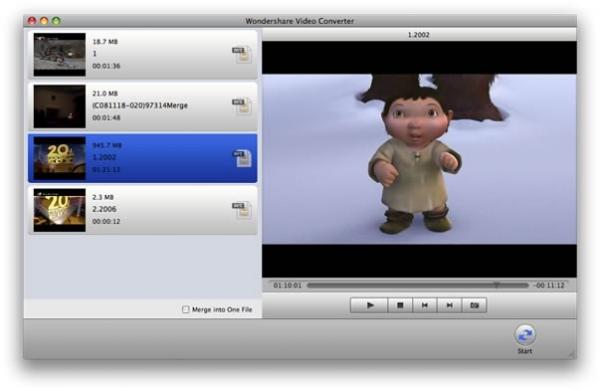Click the 1.2002 preview title

click(419, 35)
